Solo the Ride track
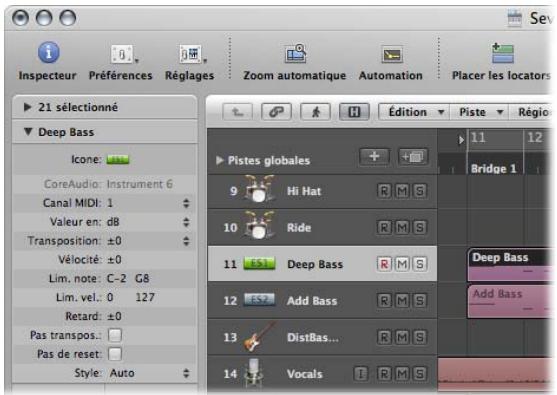 (x=420, y=227)
